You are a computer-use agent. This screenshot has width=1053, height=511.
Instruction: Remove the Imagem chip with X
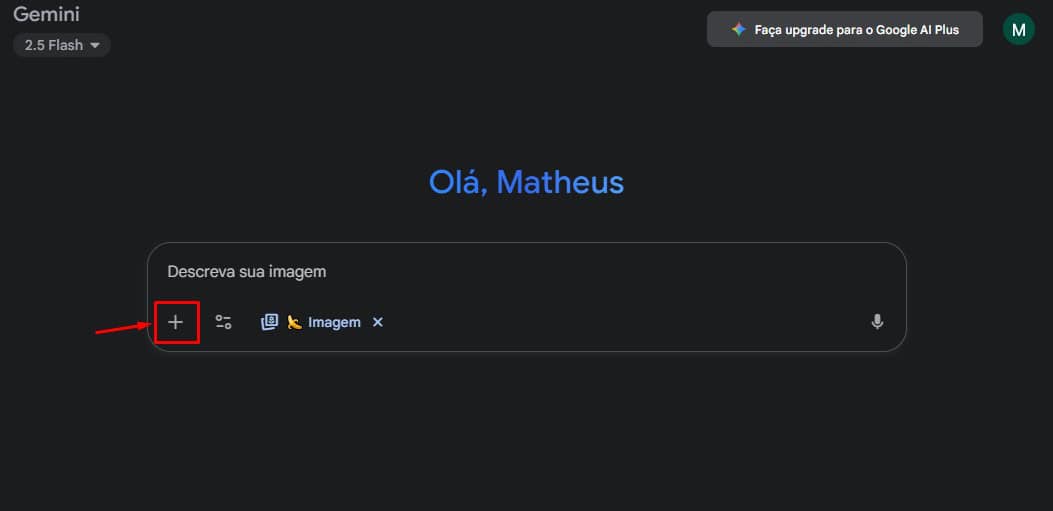tap(378, 322)
